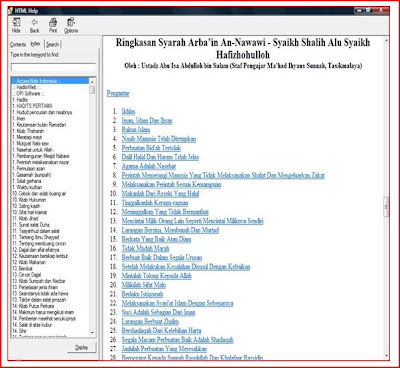Switch to the Search tab
Image resolution: width=400 pixels, height=368 pixels.
[53, 44]
